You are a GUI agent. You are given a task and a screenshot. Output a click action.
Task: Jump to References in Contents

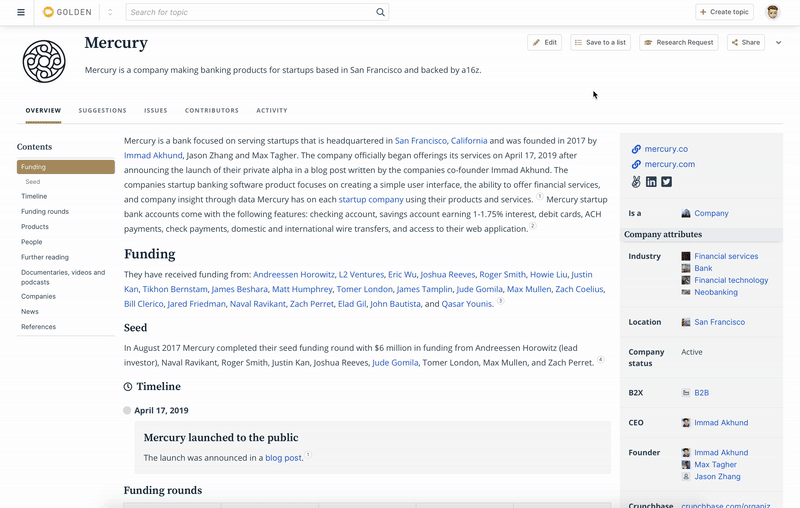pos(38,327)
